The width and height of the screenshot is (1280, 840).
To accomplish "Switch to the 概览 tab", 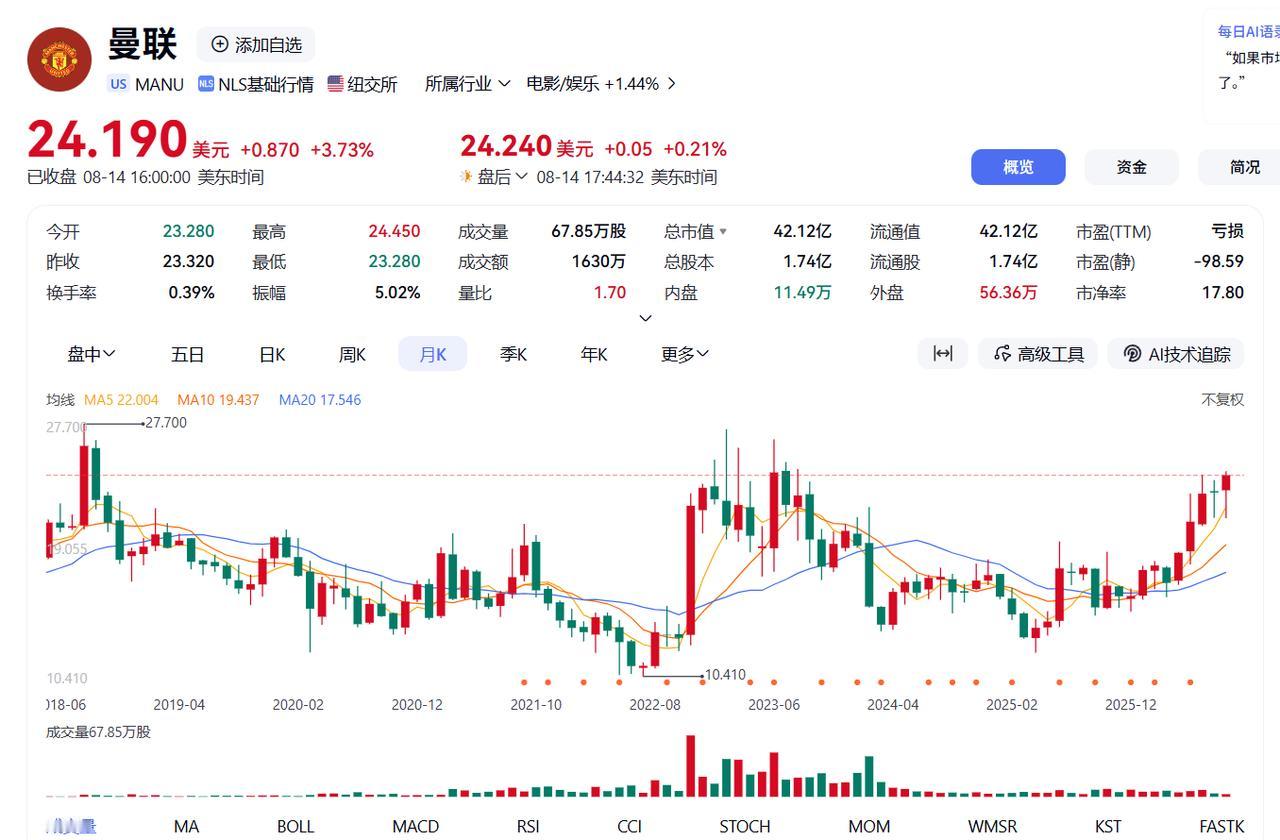I will pos(1018,167).
